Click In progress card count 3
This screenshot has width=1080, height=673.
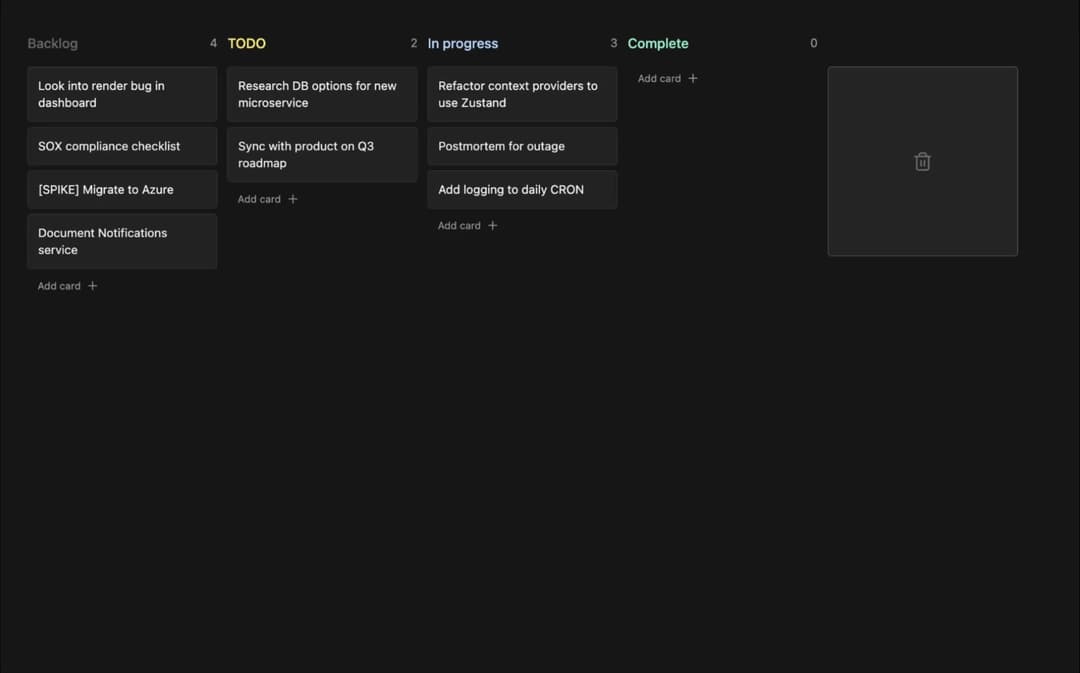pyautogui.click(x=613, y=43)
